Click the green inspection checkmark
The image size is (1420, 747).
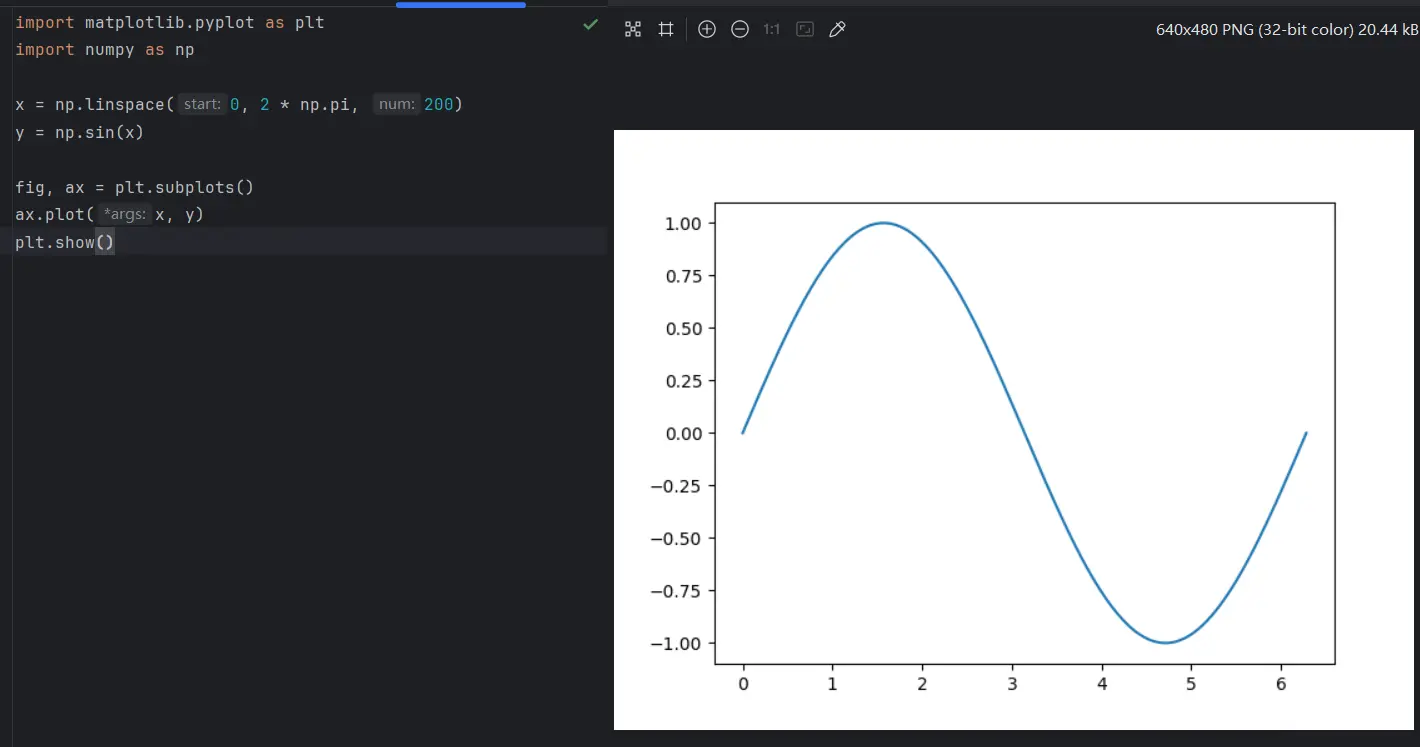[591, 24]
